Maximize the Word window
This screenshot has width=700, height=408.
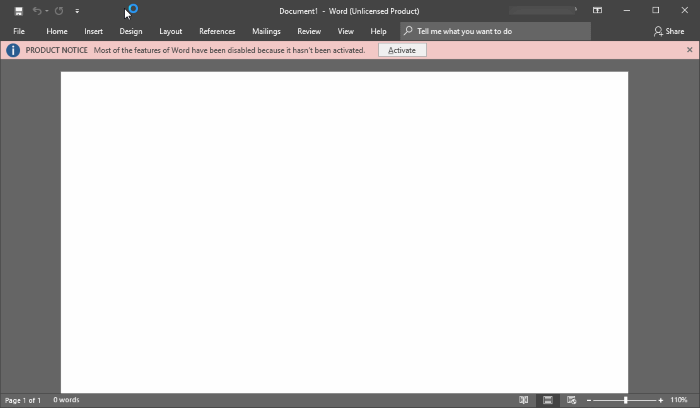pos(655,11)
